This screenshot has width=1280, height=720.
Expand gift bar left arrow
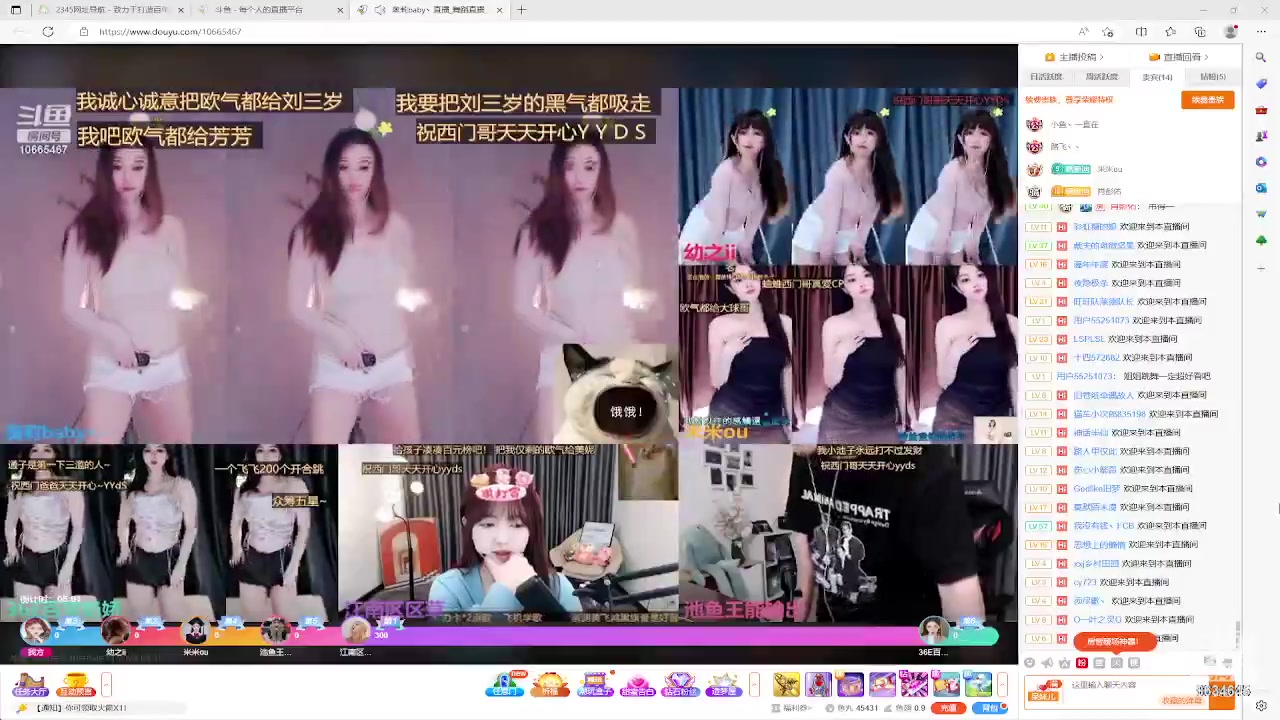[755, 685]
